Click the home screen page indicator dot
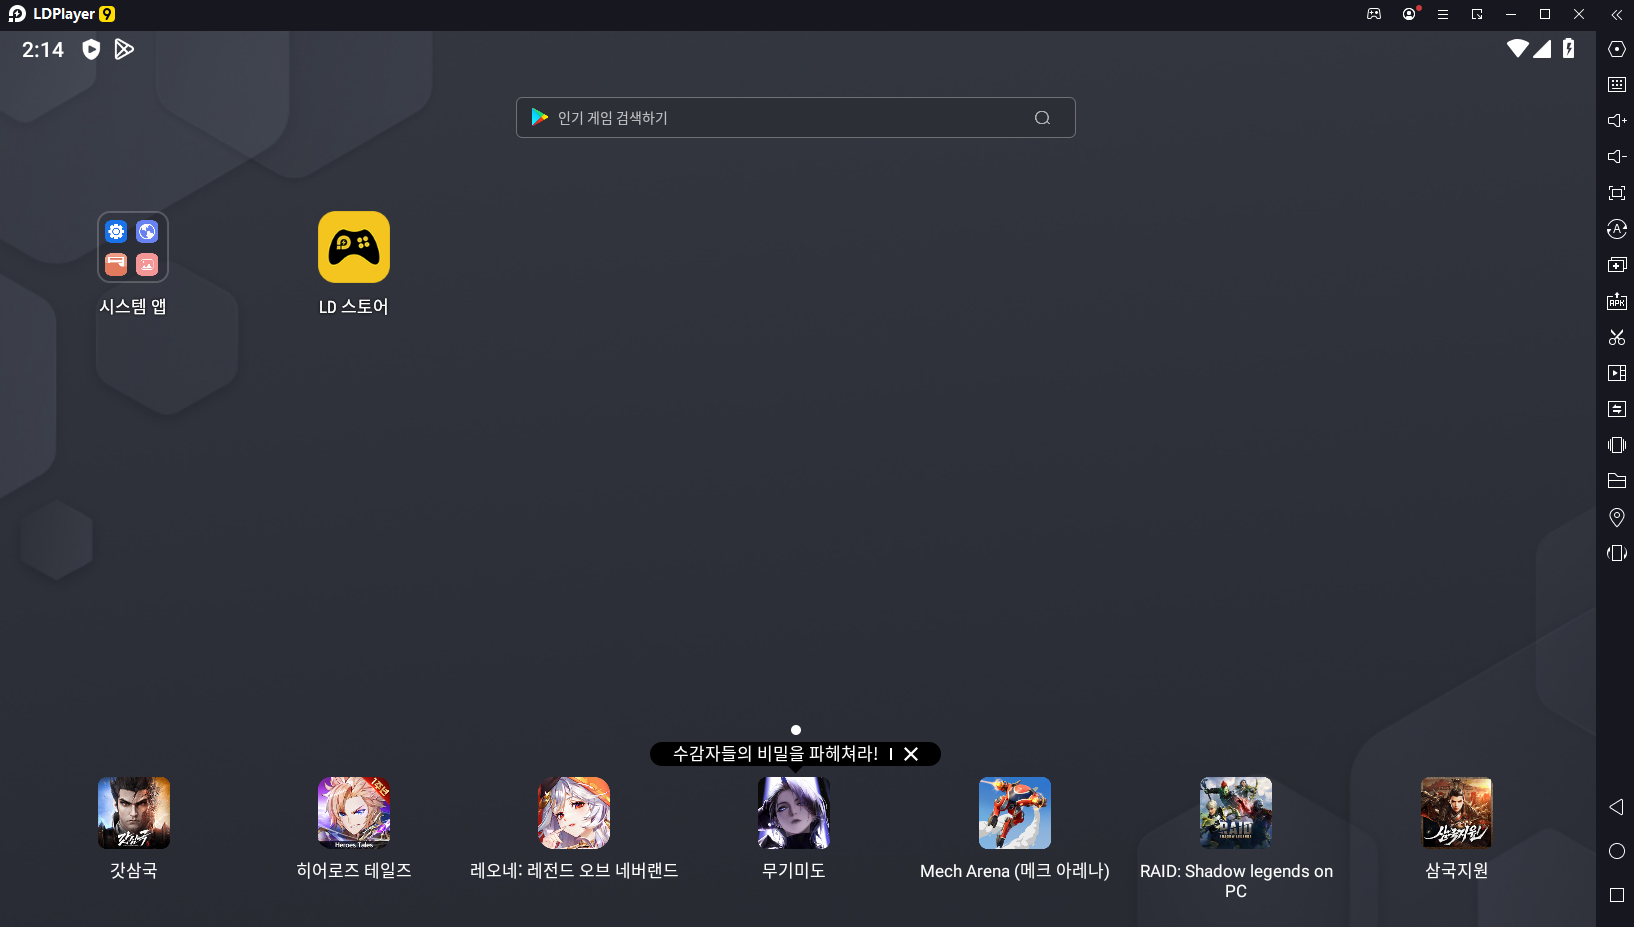 pos(796,730)
